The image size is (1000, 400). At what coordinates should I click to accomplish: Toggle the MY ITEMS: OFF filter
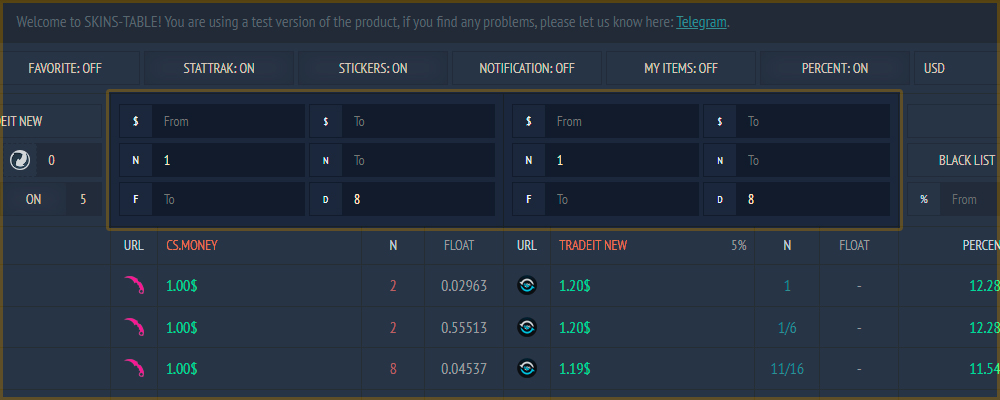pyautogui.click(x=680, y=68)
